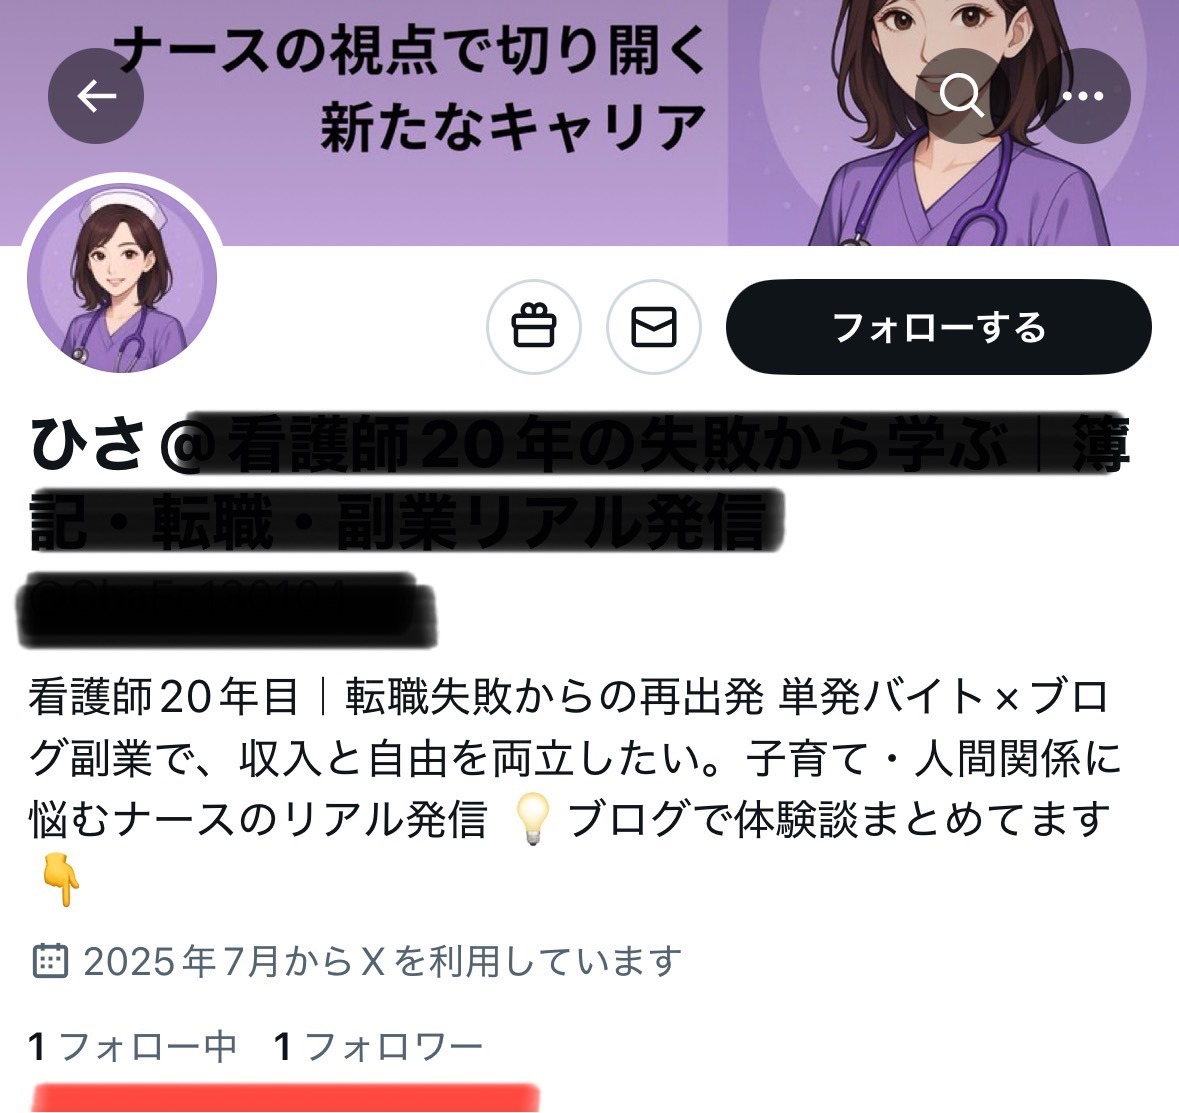
Task: Tap banner headline ナースの視点で切り開く
Action: (410, 50)
